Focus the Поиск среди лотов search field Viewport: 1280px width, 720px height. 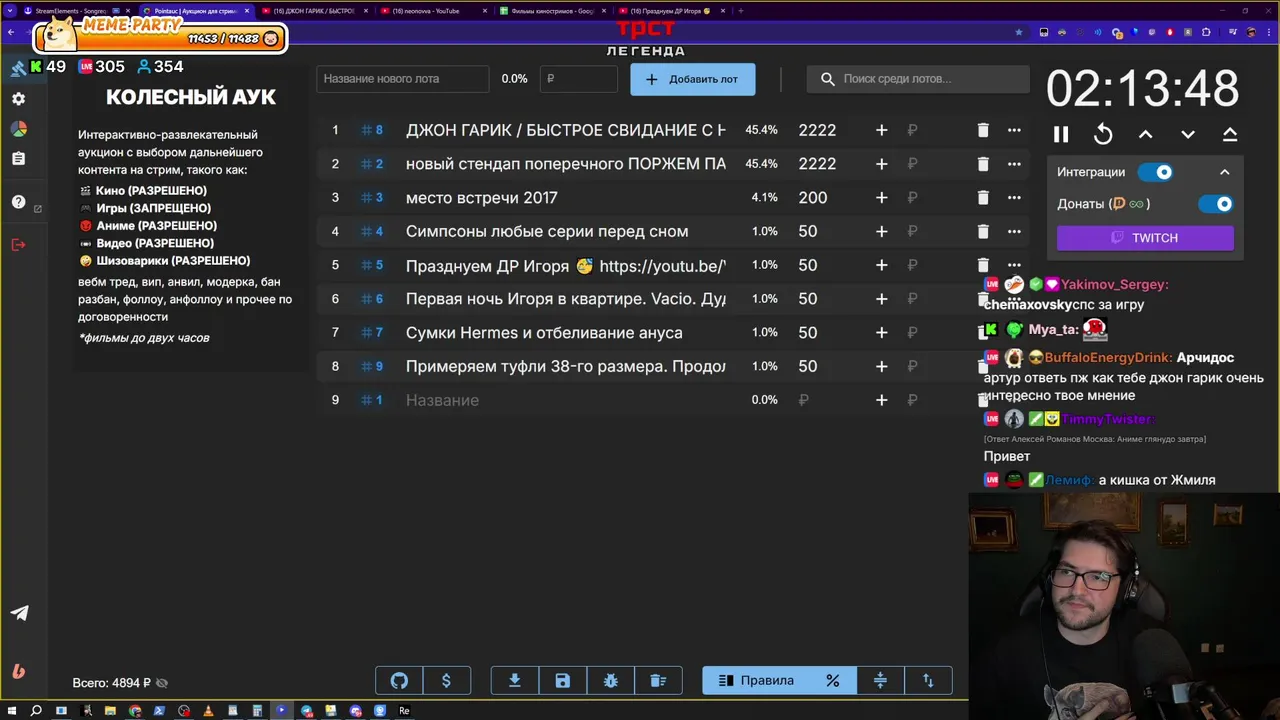pyautogui.click(x=918, y=79)
